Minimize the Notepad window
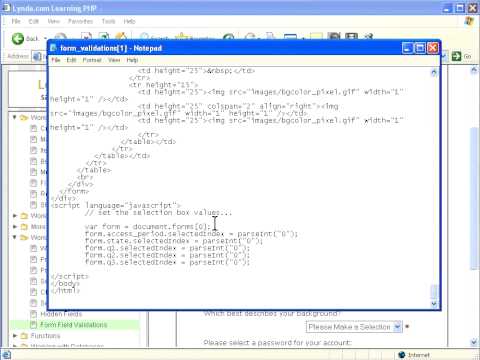 407,48
